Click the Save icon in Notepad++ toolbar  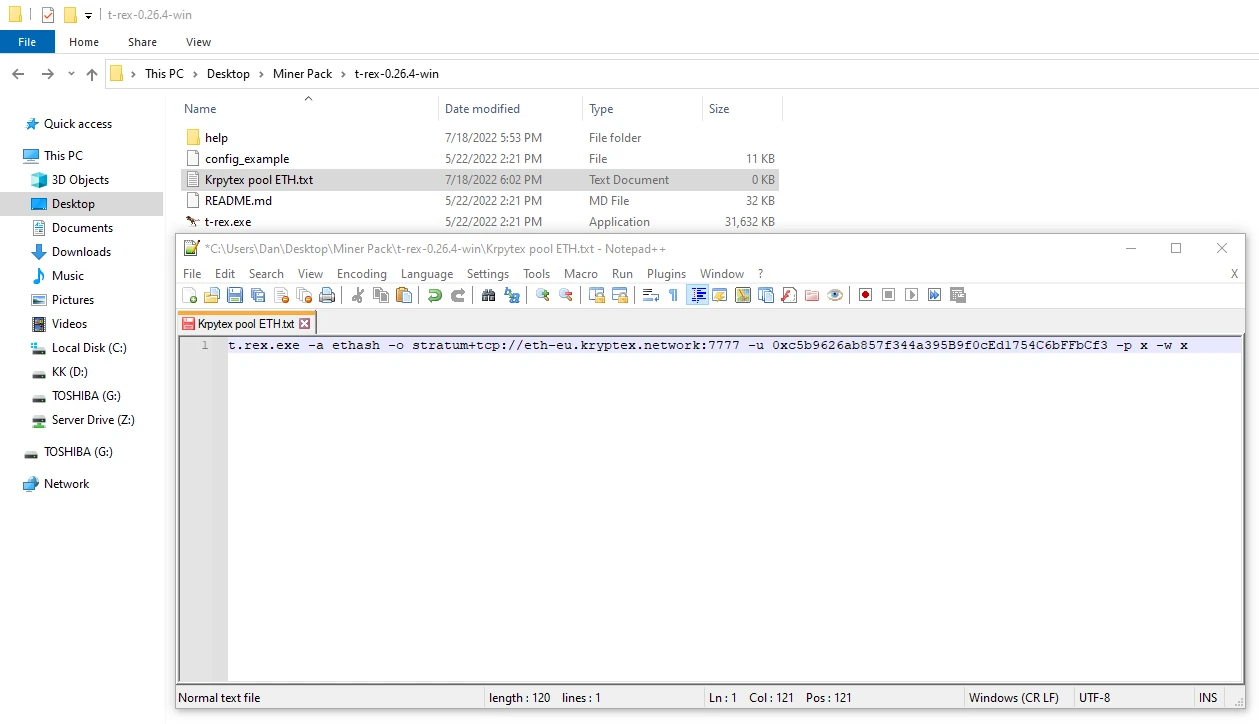tap(235, 295)
